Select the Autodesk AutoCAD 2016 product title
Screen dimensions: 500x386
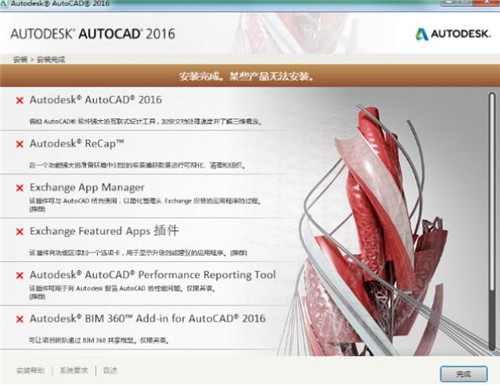coord(96,100)
